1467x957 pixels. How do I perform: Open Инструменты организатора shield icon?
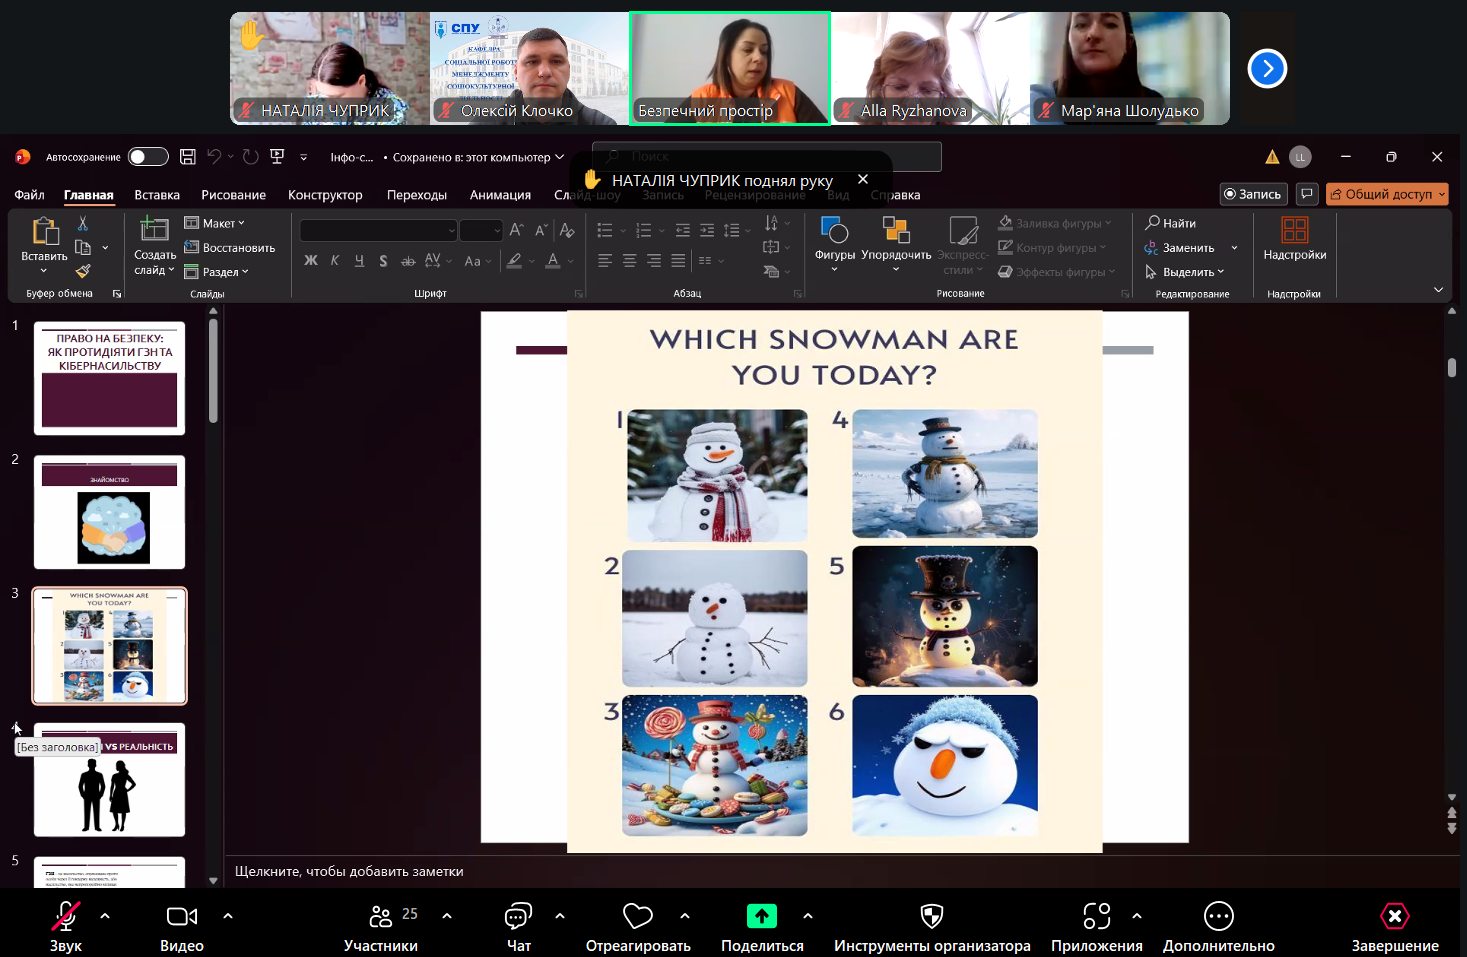(x=931, y=916)
